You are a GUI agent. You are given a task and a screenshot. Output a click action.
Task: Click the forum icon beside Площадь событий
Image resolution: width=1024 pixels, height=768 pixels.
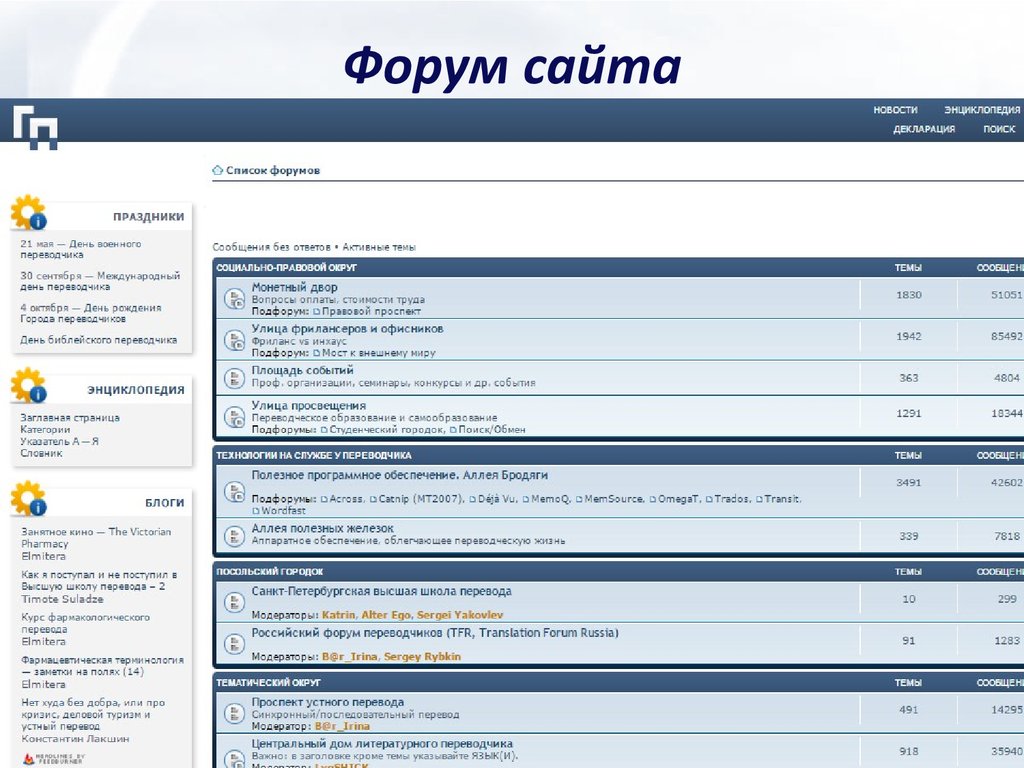234,377
